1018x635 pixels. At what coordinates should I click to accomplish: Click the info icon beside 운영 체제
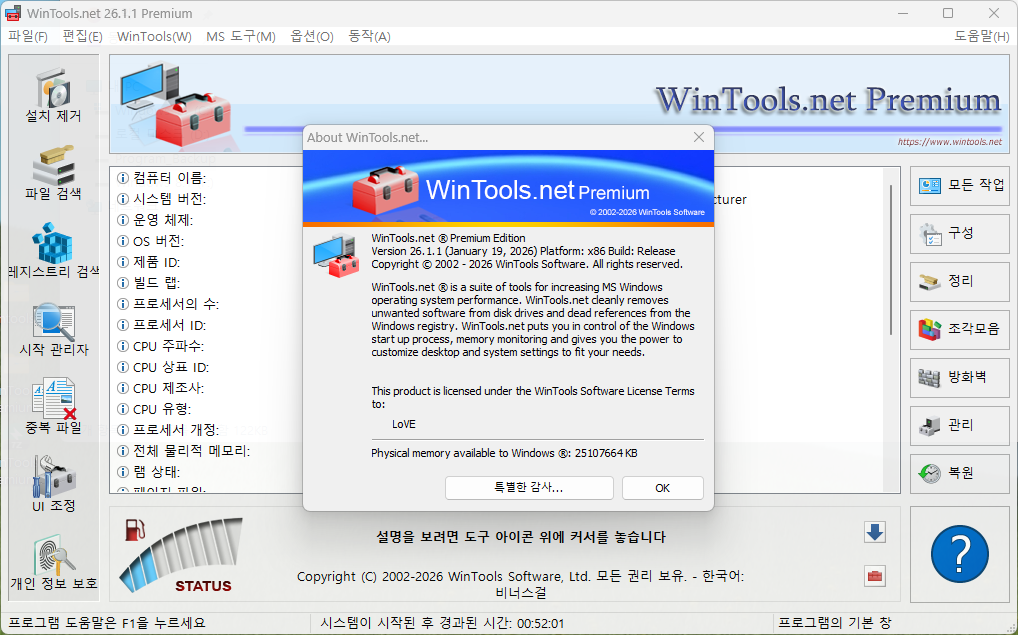pos(123,220)
